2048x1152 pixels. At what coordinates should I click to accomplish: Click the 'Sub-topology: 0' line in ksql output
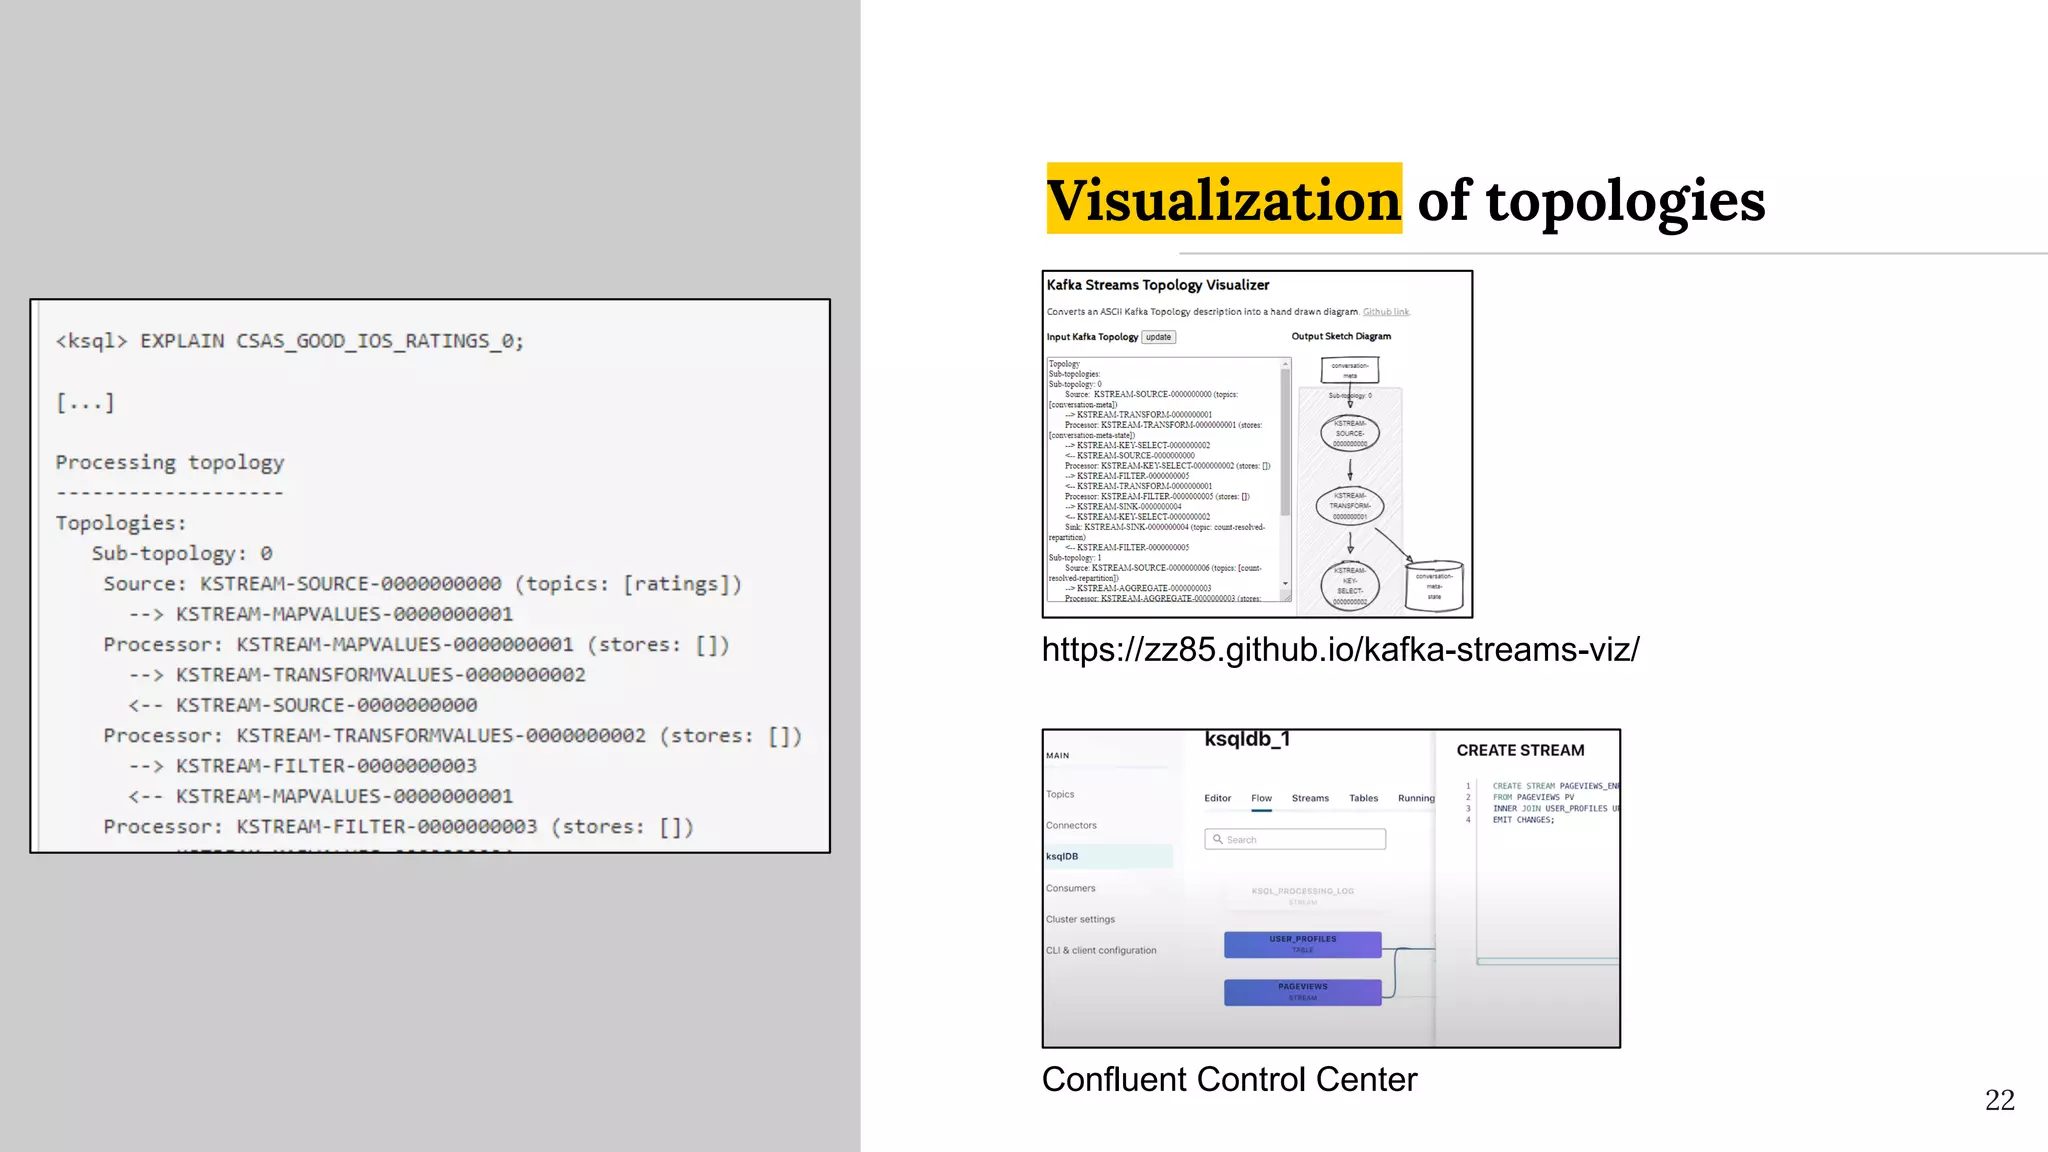(x=182, y=553)
